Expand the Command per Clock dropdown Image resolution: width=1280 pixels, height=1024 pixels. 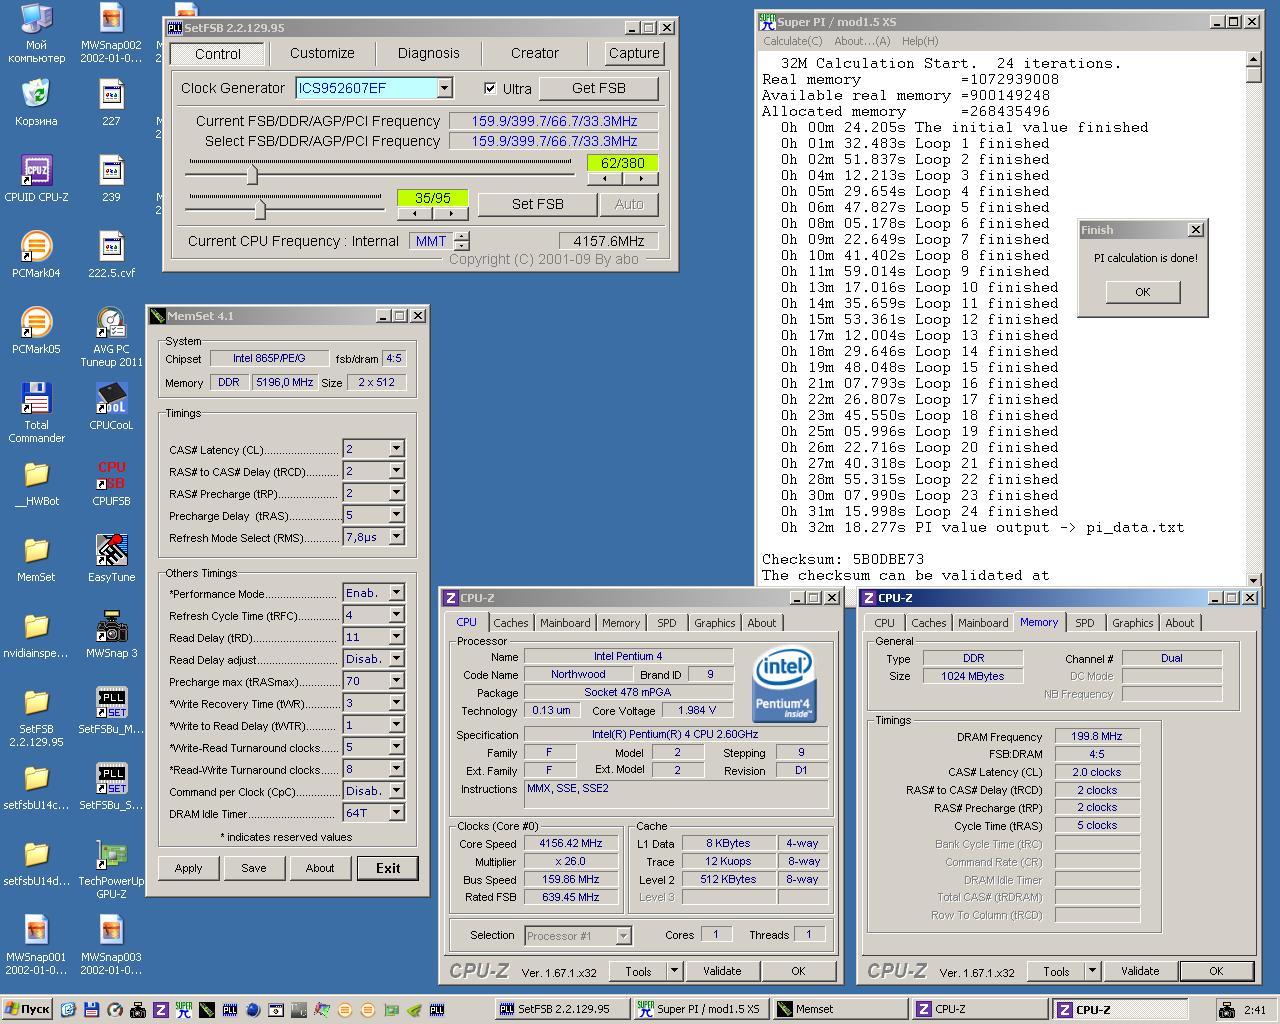click(x=396, y=791)
